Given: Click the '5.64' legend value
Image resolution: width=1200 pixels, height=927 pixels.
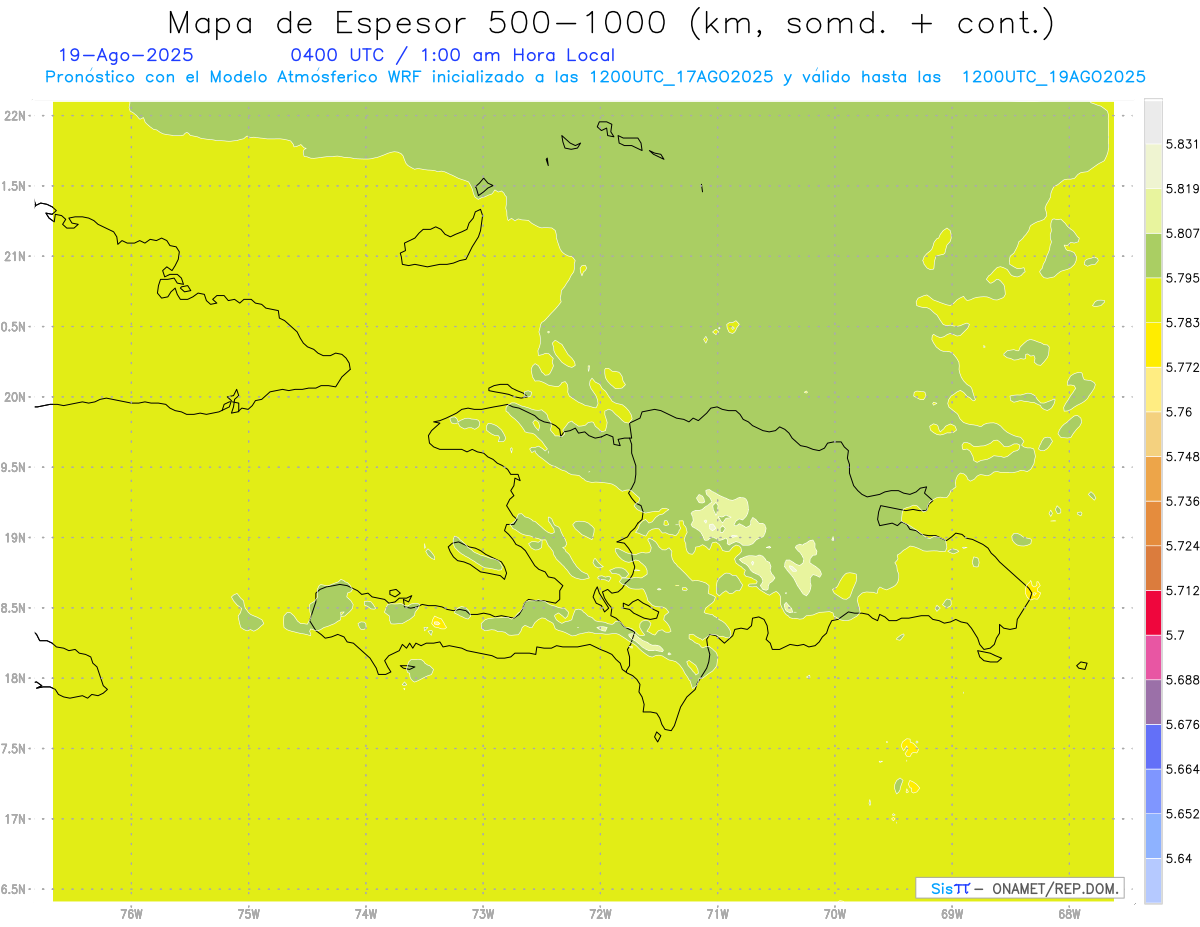Looking at the screenshot, I should click(x=1179, y=859).
